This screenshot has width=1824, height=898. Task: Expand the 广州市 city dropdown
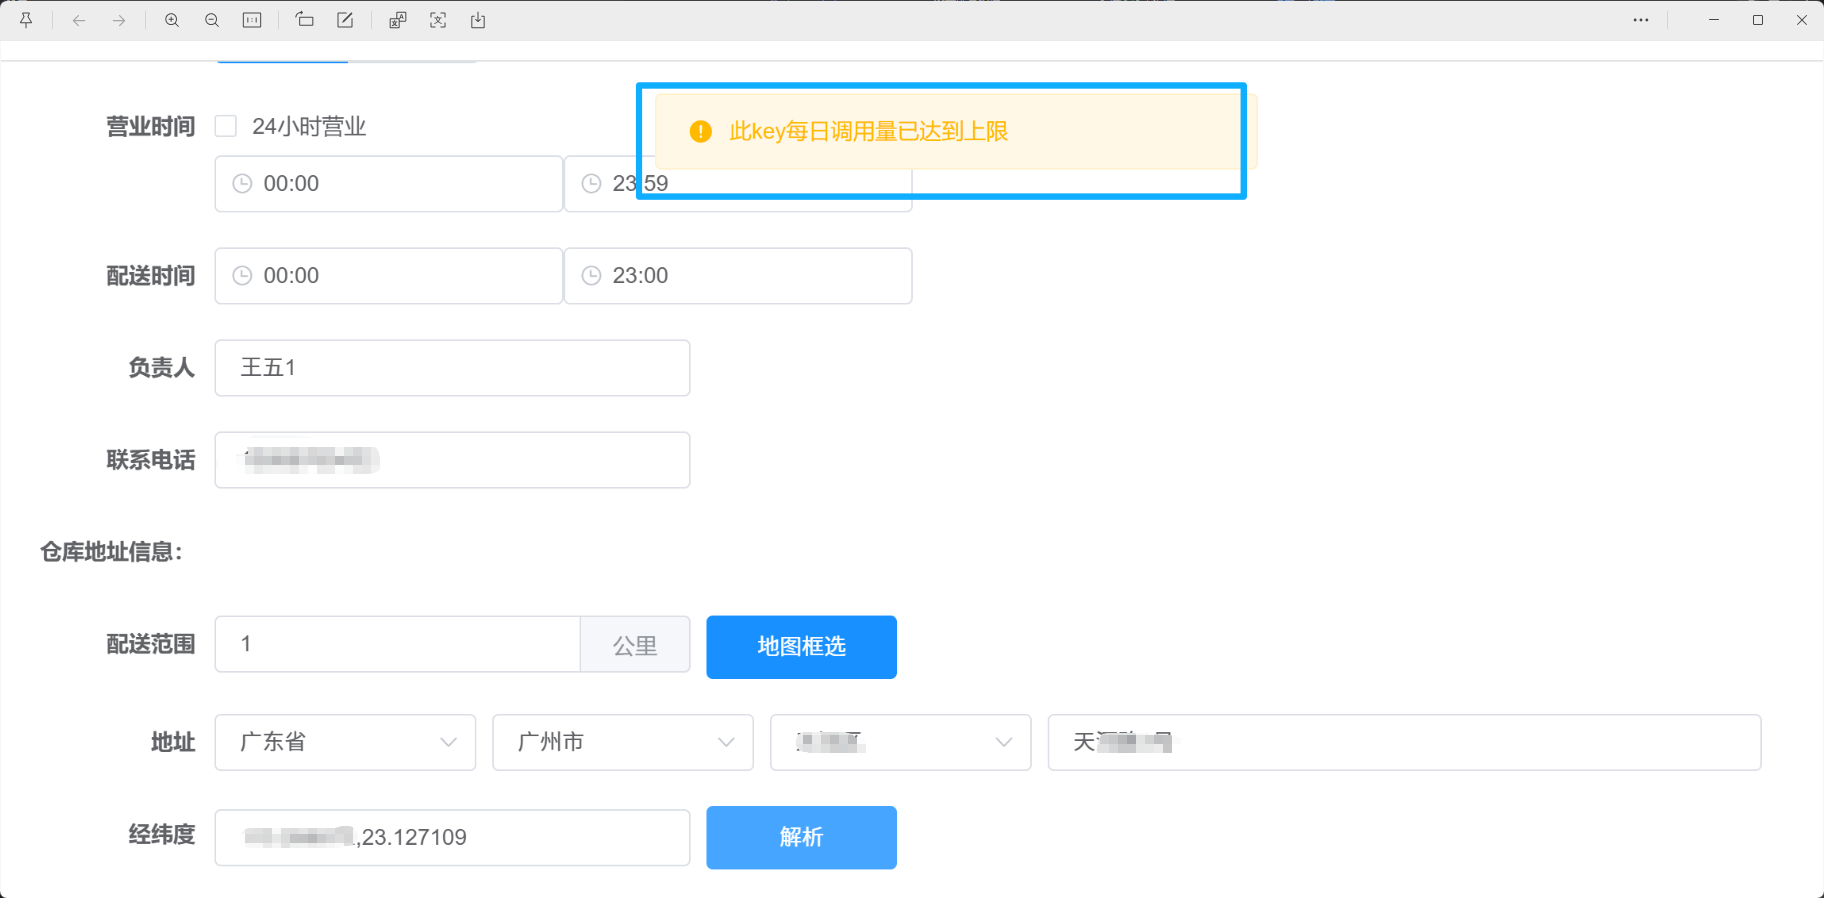(622, 742)
